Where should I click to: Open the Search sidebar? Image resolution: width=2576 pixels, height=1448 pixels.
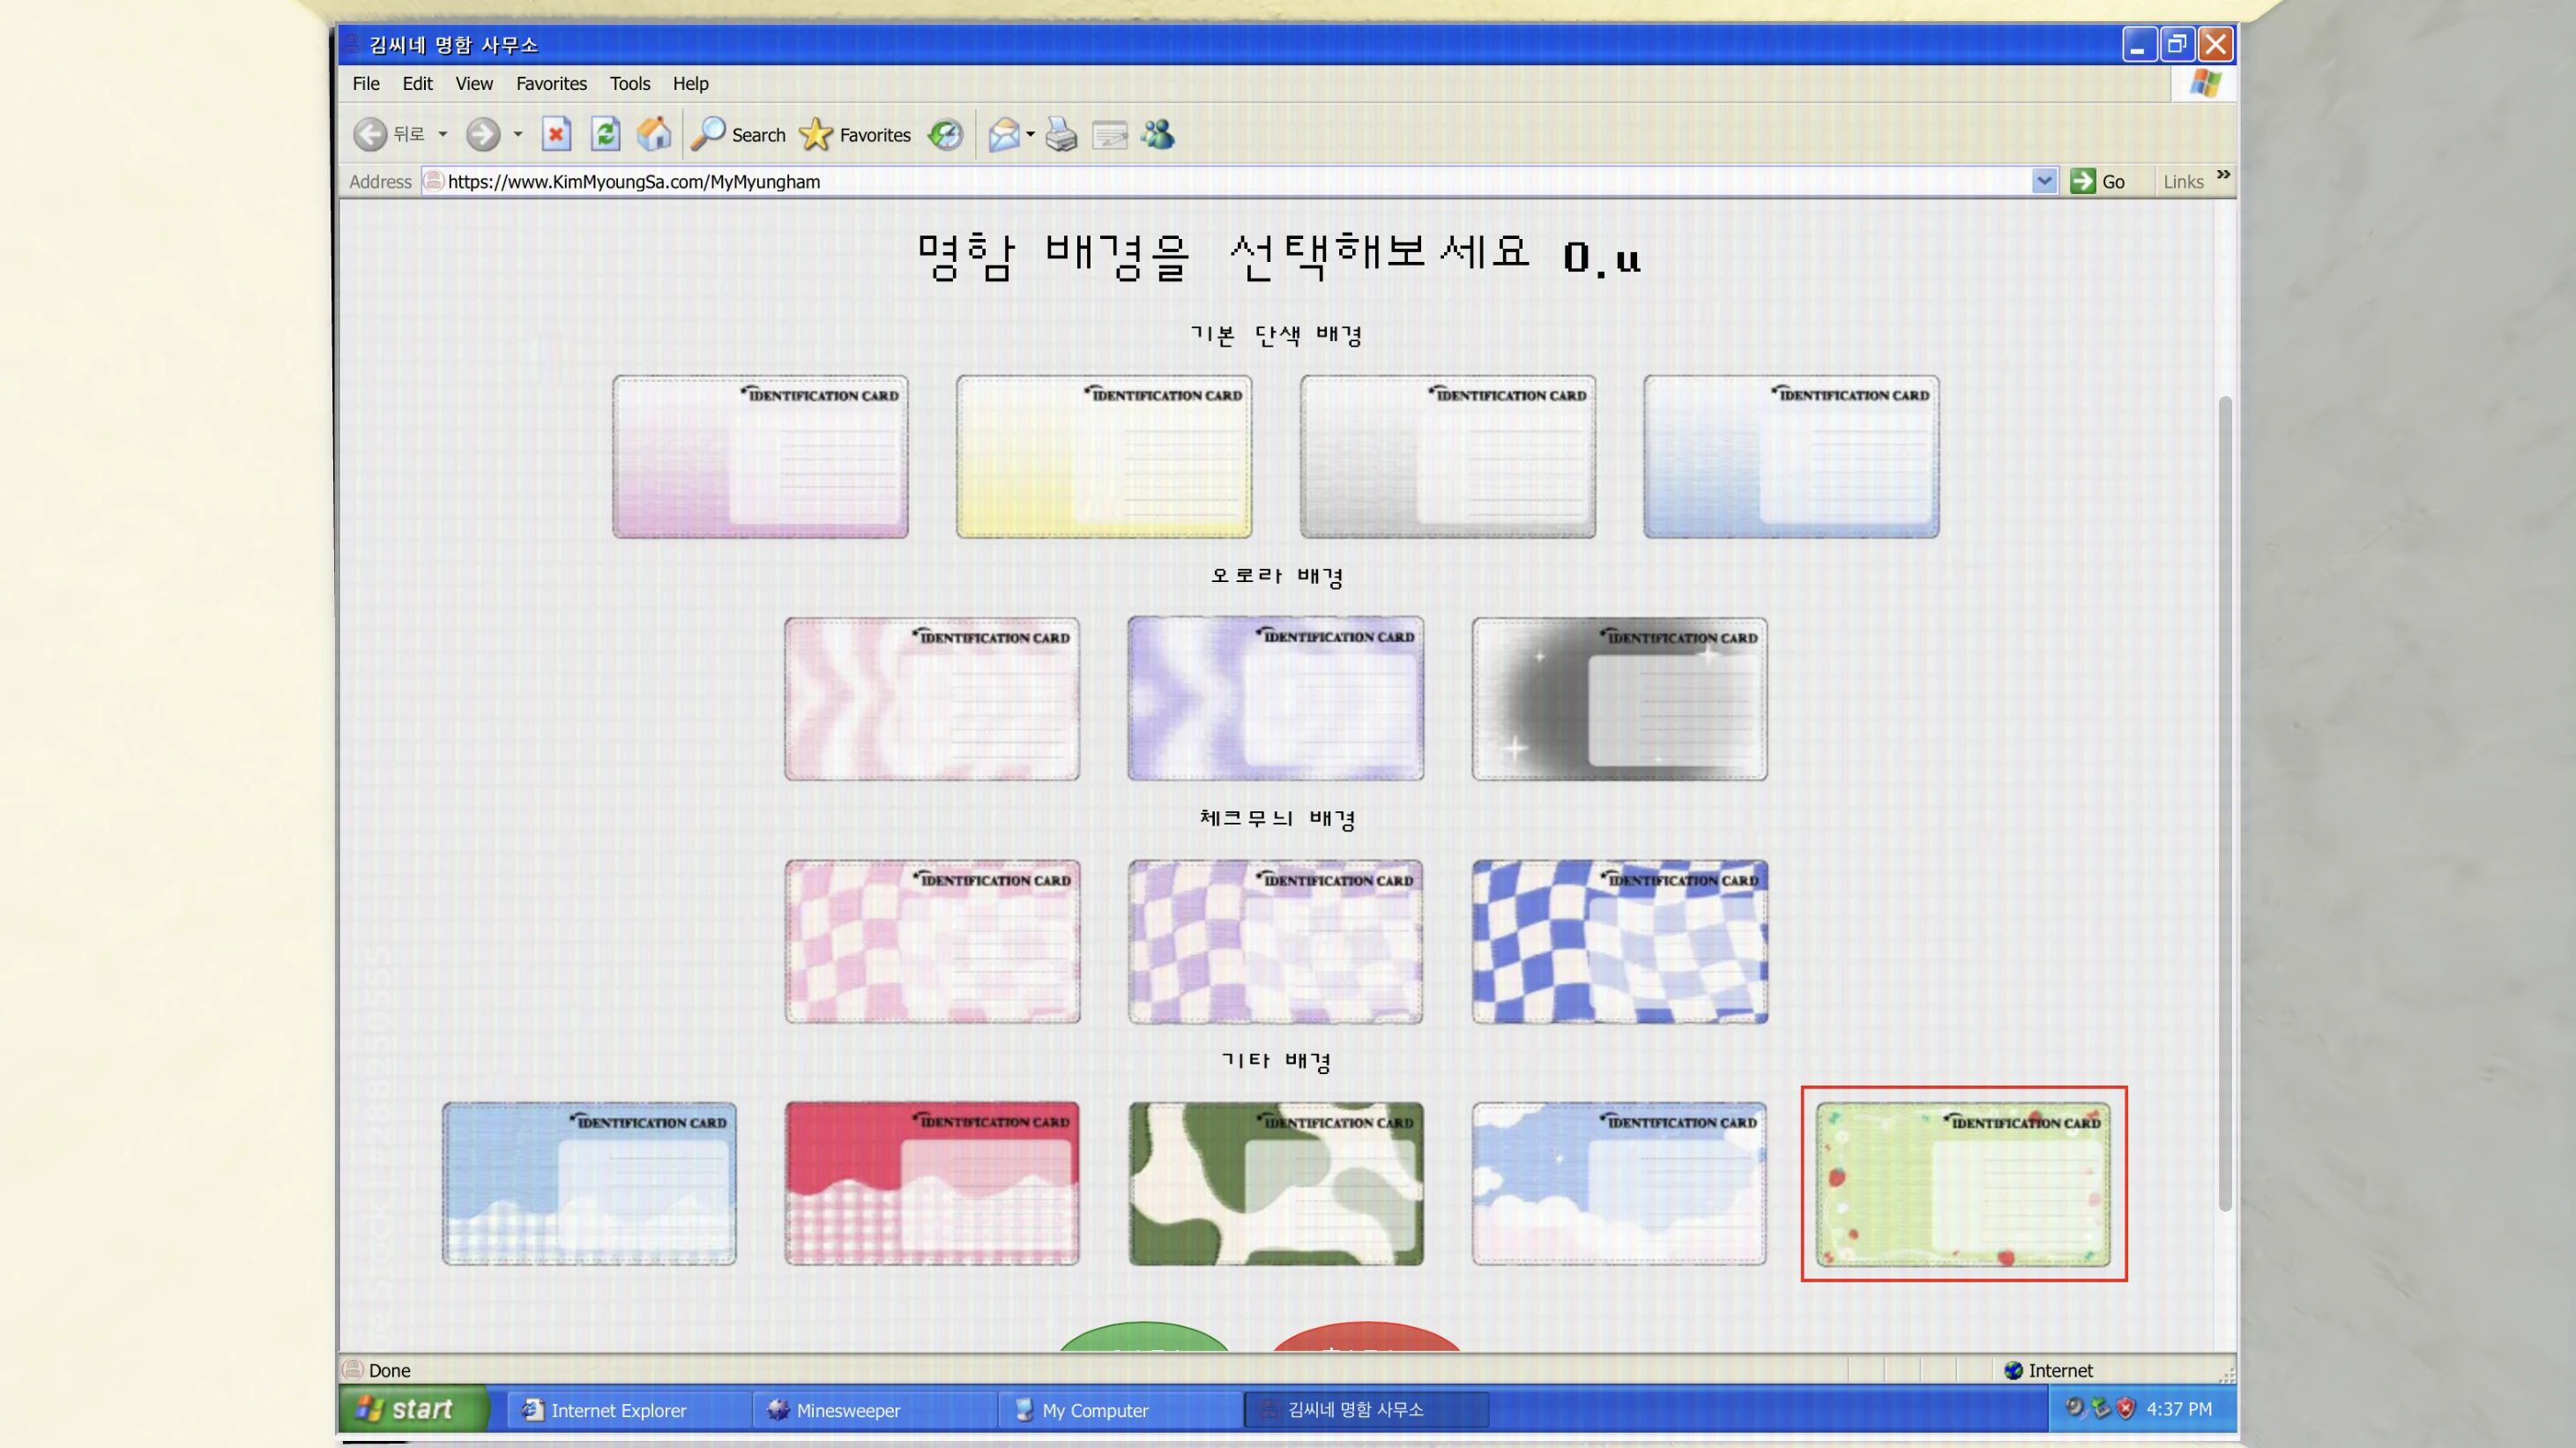(710, 134)
